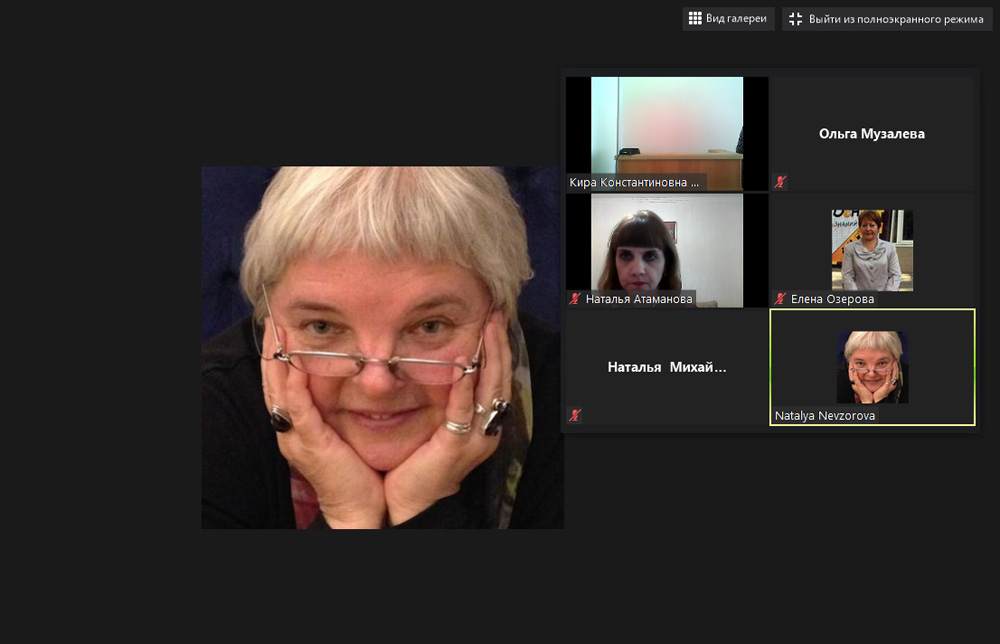Click muted mic icon beside Елена Озерова
This screenshot has width=1000, height=644.
pyautogui.click(x=780, y=298)
